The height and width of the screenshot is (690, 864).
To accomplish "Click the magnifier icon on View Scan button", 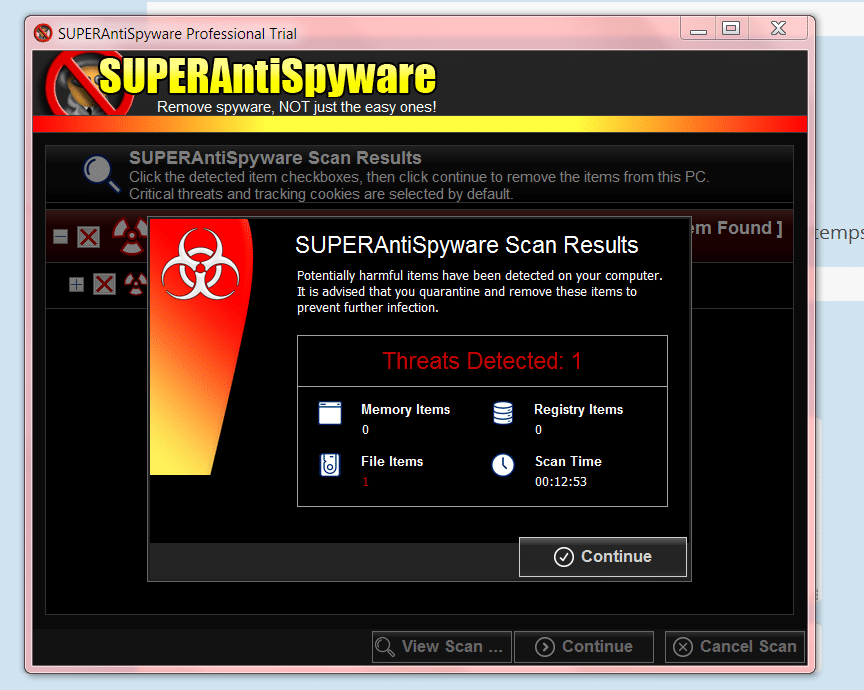I will (x=385, y=646).
